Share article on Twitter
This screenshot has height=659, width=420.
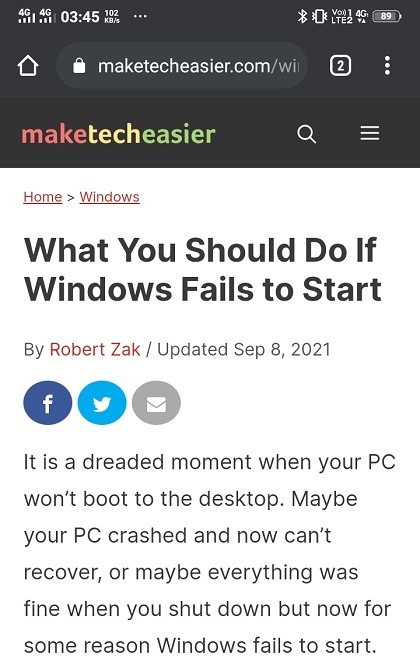click(x=102, y=403)
